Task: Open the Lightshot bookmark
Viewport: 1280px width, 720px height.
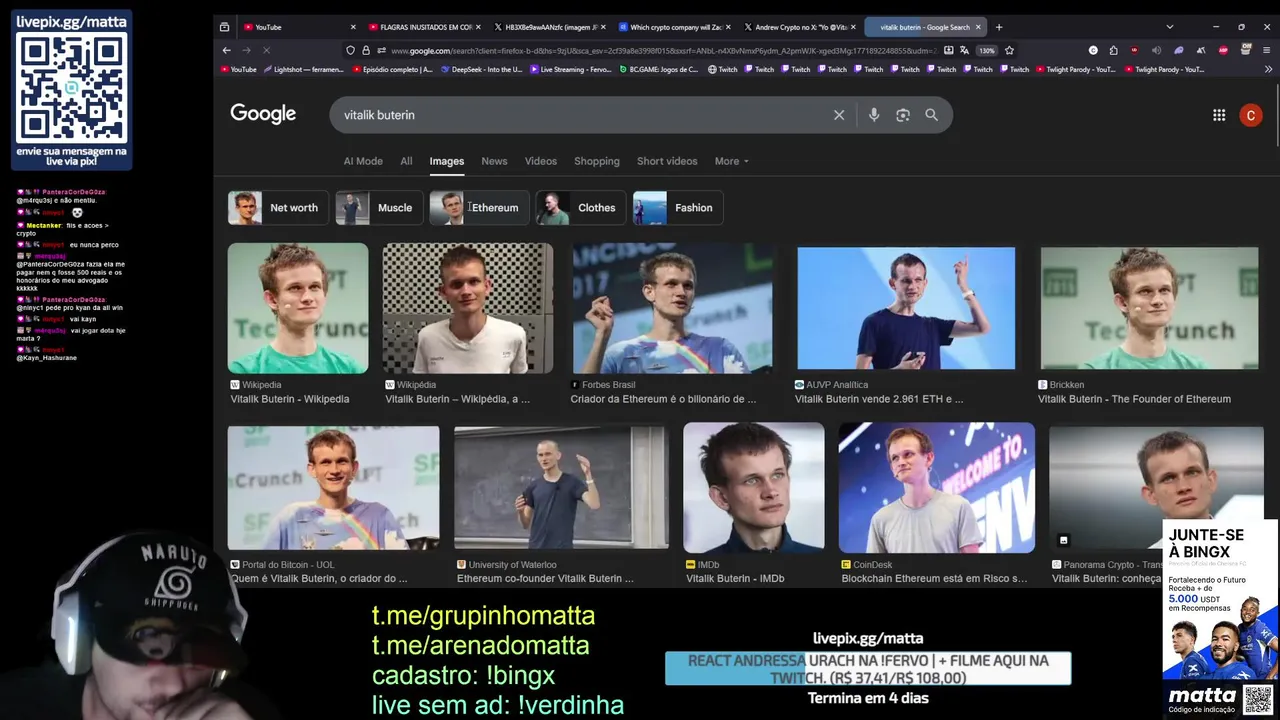Action: [304, 70]
